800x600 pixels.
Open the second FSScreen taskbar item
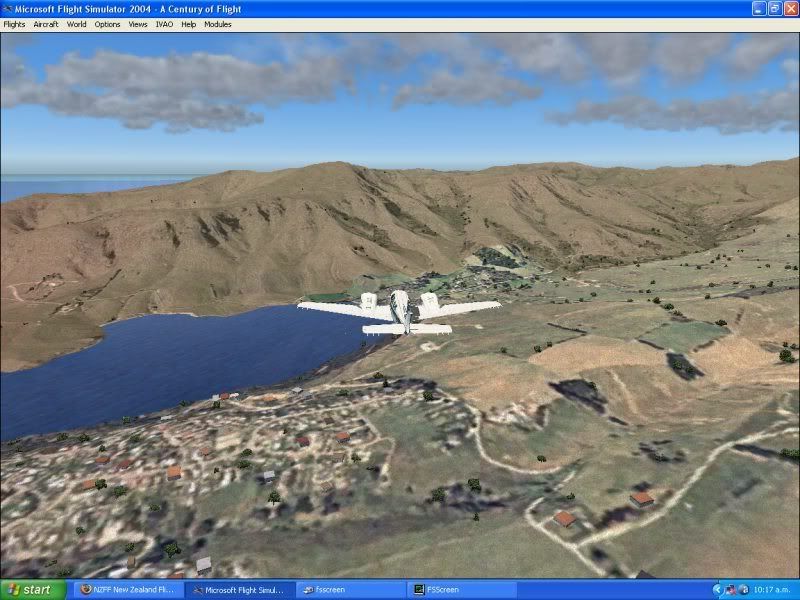click(461, 590)
